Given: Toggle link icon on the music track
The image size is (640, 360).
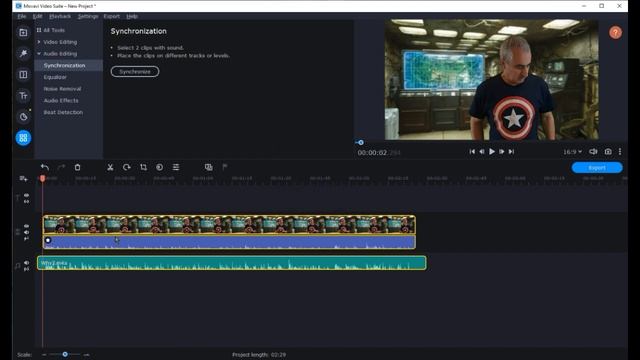Looking at the screenshot, I should 27,269.
